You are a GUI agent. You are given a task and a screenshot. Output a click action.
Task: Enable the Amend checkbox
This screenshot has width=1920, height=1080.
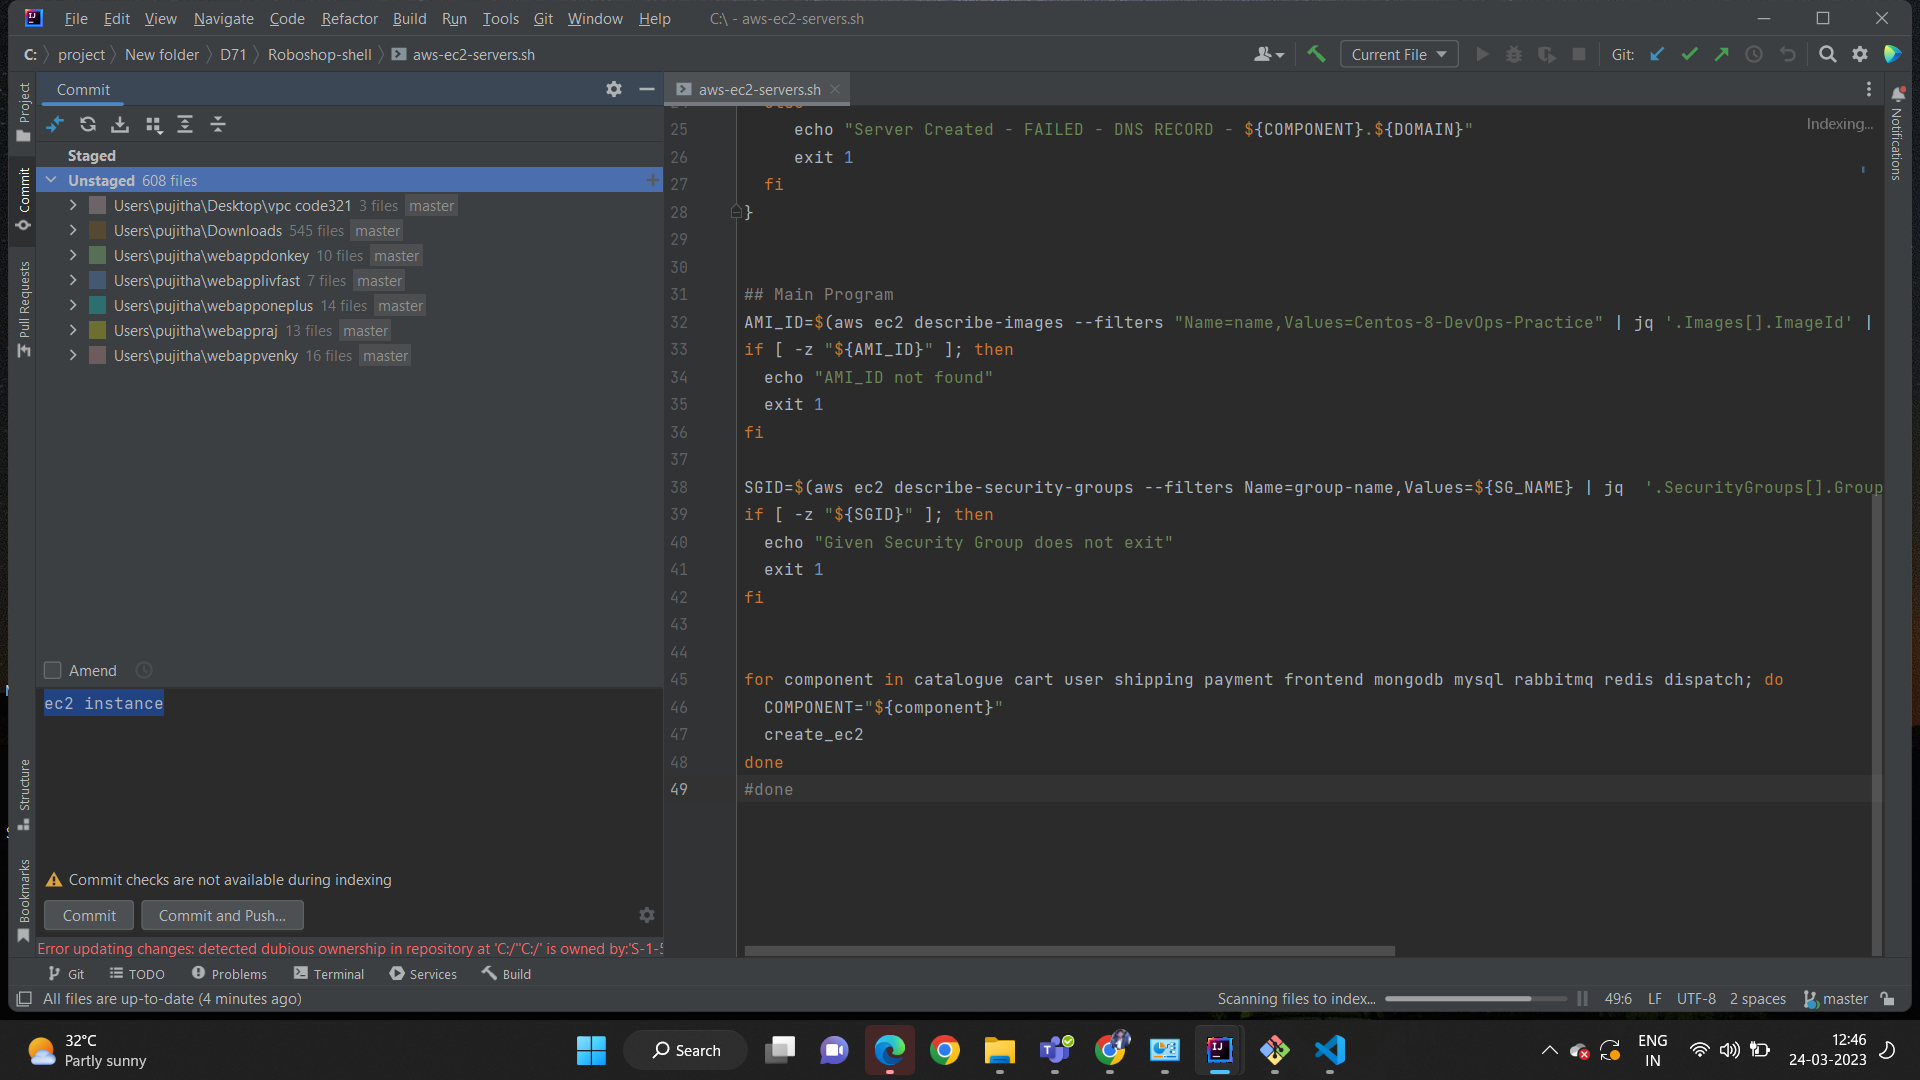(53, 670)
